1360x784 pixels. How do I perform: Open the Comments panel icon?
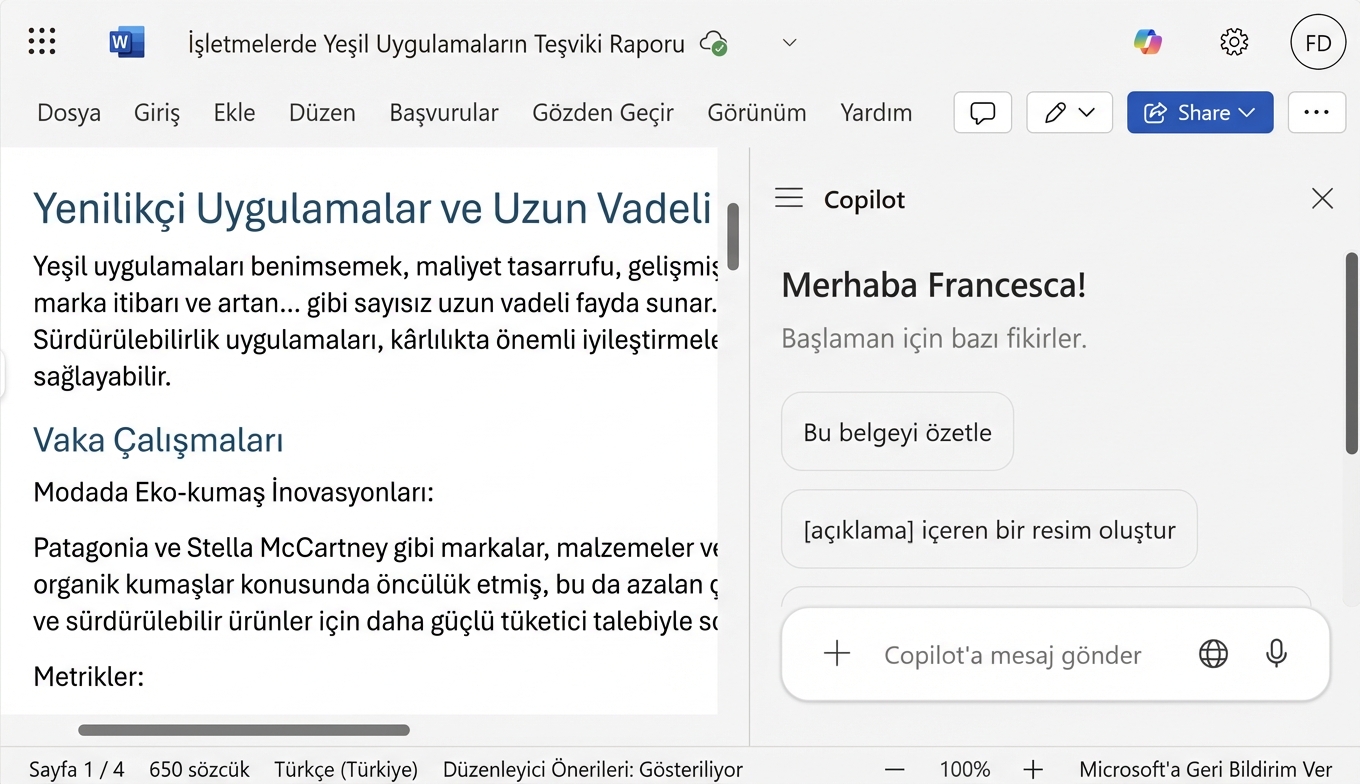[982, 112]
